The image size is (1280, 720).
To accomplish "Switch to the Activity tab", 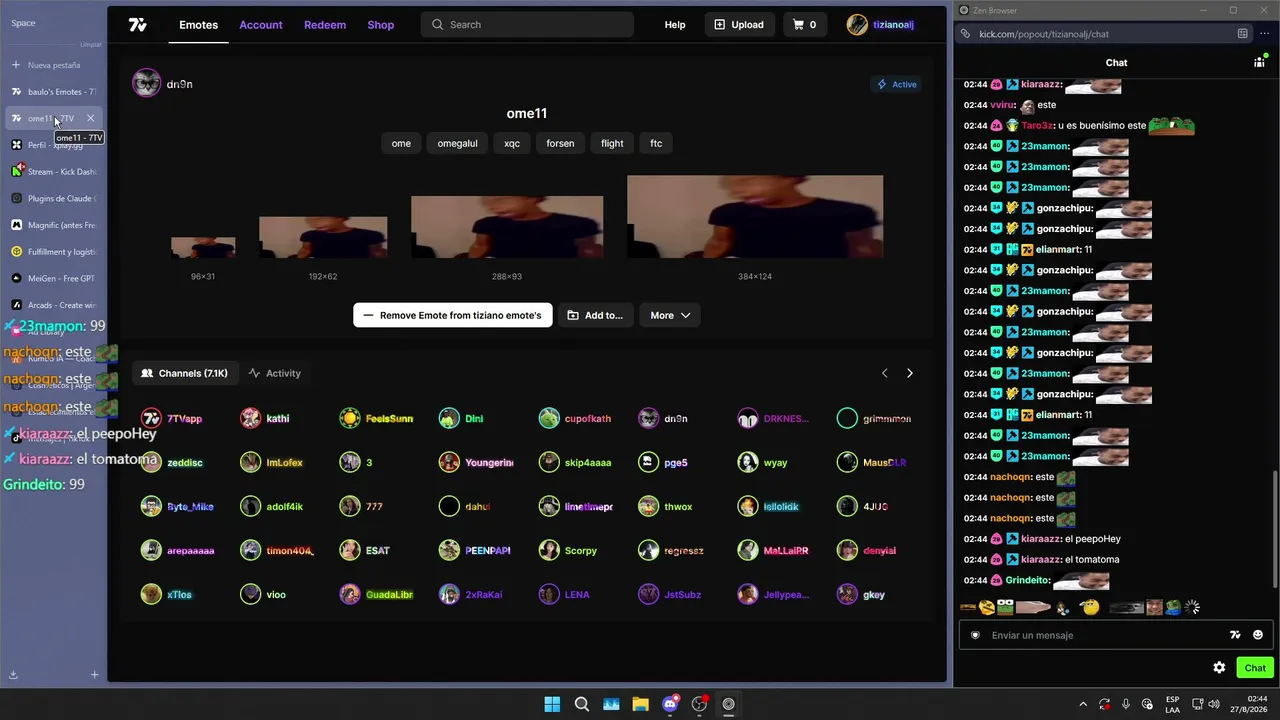I will pos(274,373).
